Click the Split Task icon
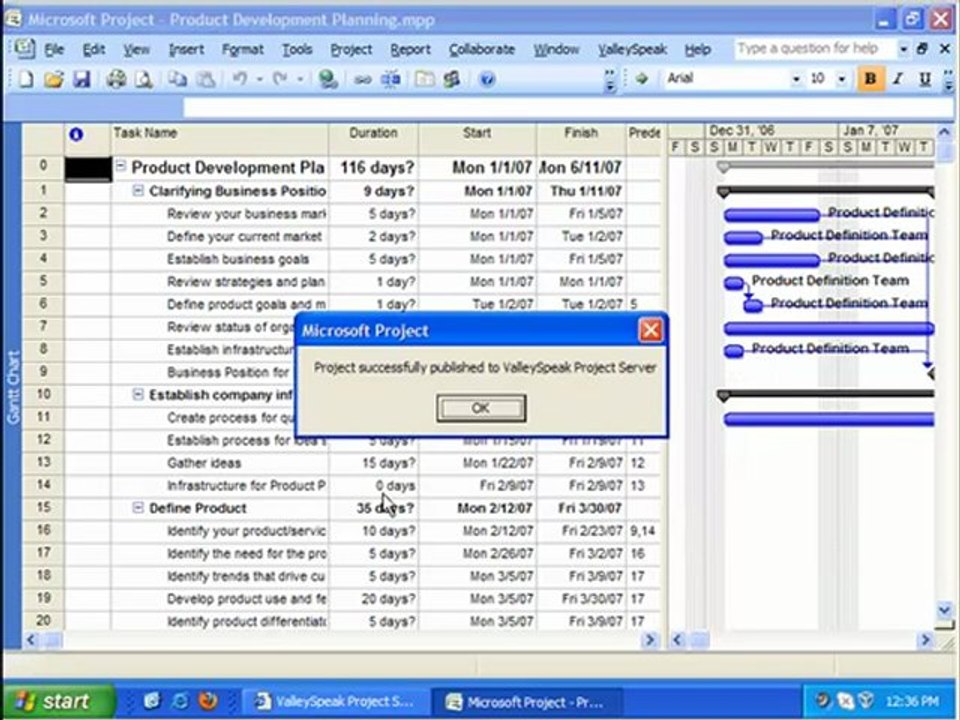Viewport: 960px width, 720px height. (x=391, y=79)
